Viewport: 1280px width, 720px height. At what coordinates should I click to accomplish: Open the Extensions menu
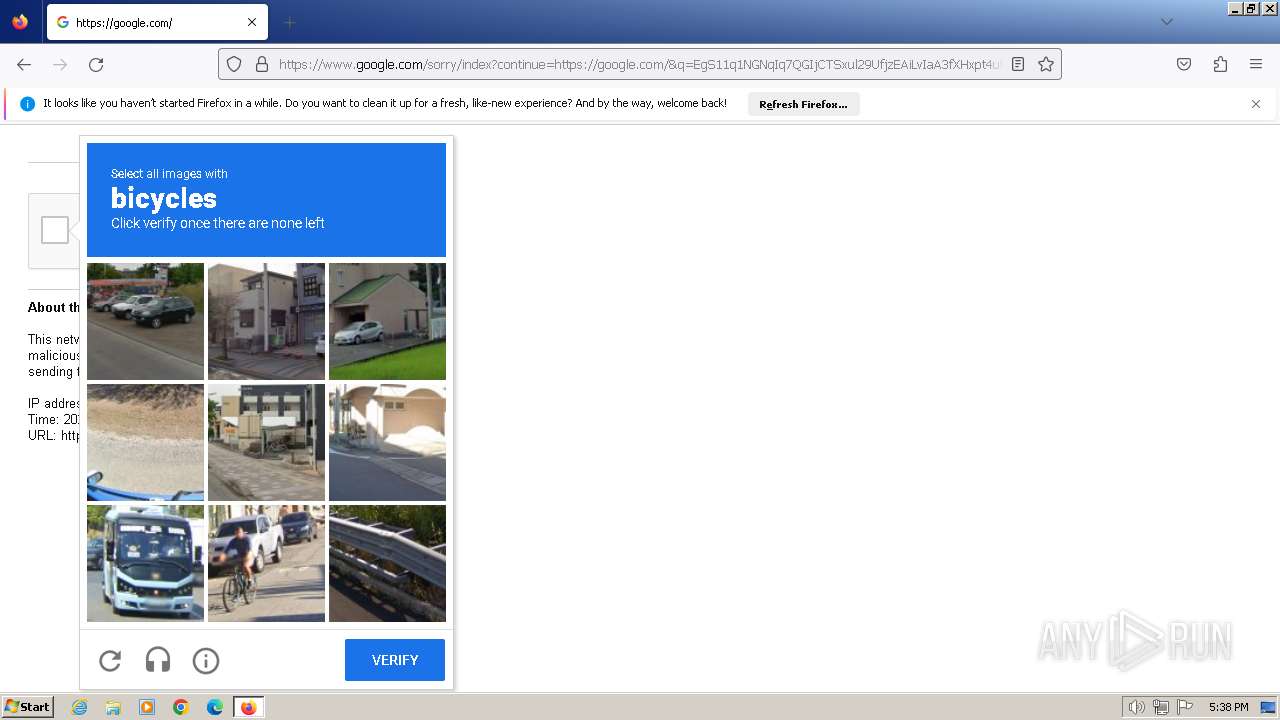coord(1220,64)
